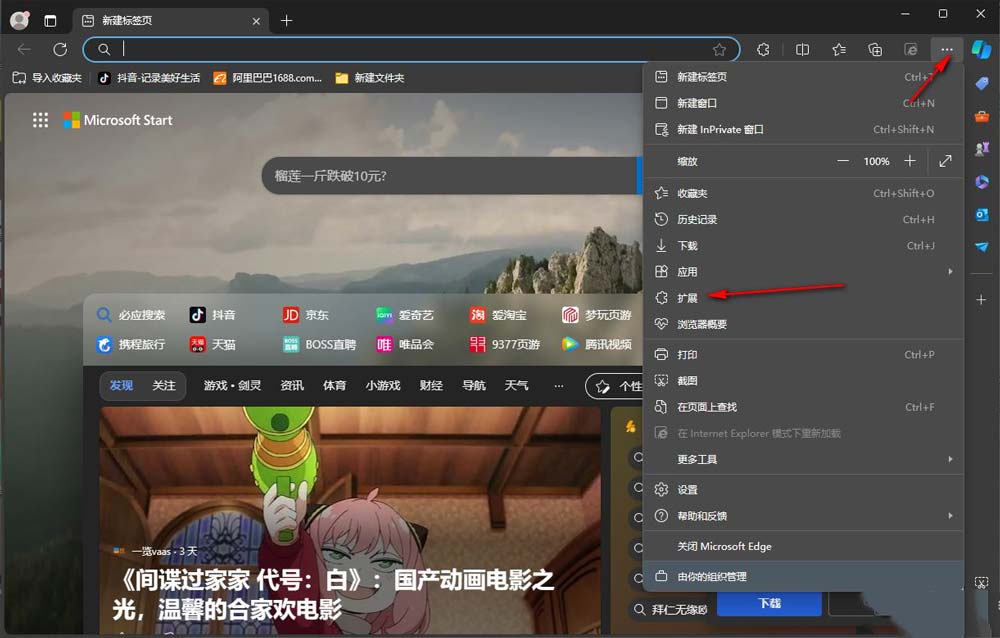Click the blue 下载 button
Image resolution: width=1000 pixels, height=638 pixels.
click(x=769, y=603)
